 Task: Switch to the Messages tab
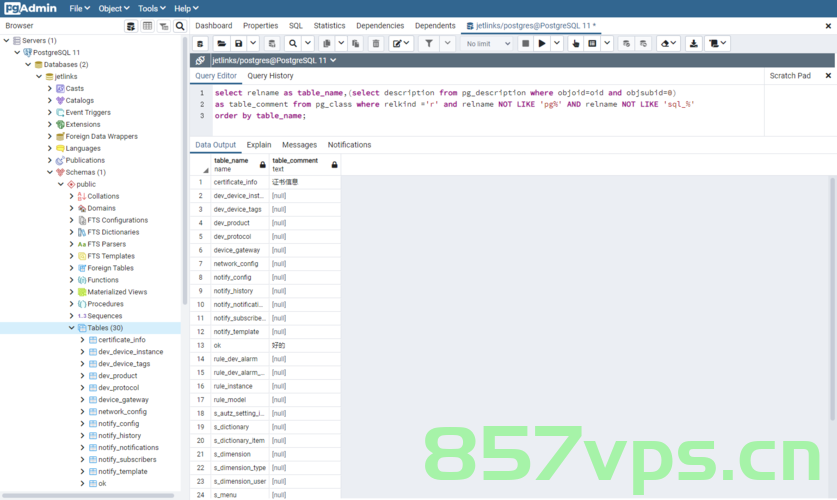(x=299, y=145)
